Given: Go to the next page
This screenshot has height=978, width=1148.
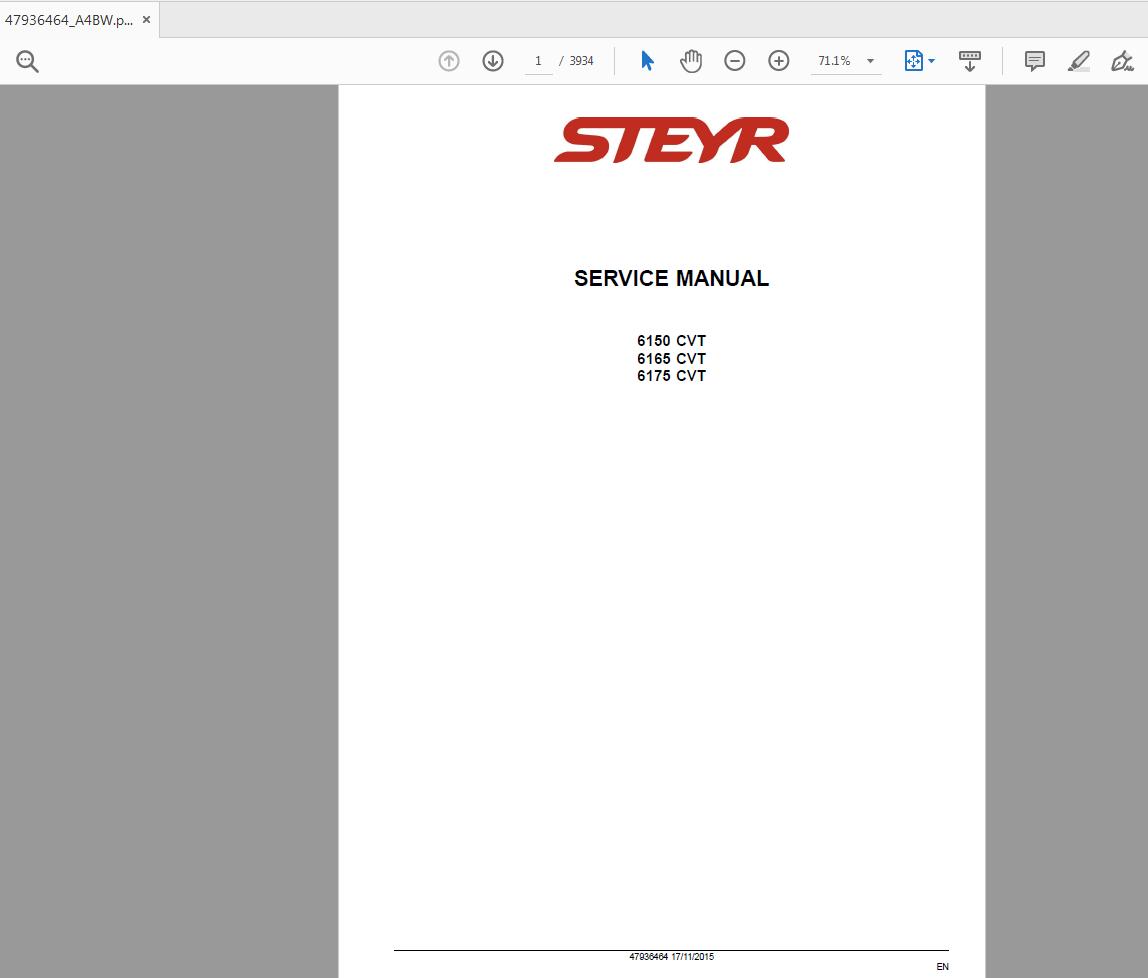Looking at the screenshot, I should point(492,61).
